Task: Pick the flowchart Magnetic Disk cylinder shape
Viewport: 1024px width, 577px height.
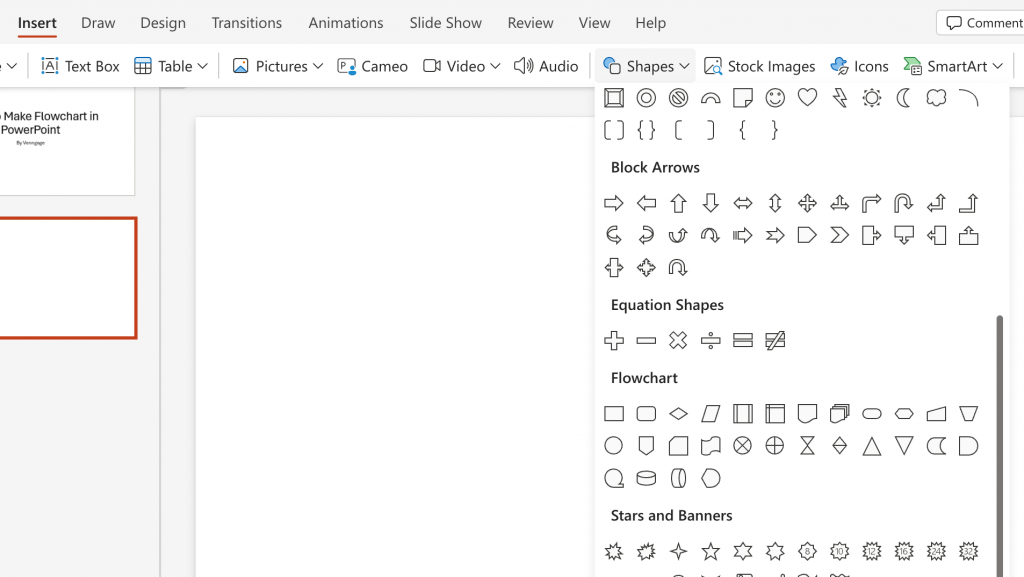Action: click(x=646, y=478)
